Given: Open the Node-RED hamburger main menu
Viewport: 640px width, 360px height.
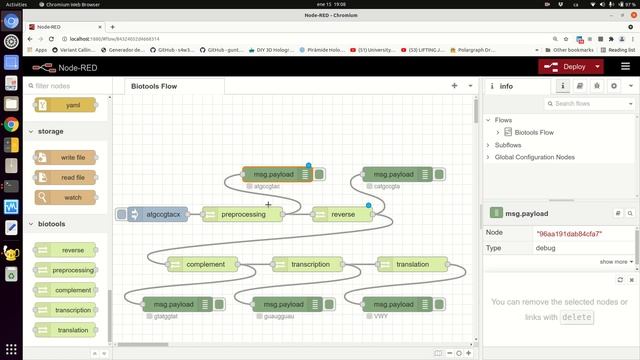Looking at the screenshot, I should coord(625,67).
